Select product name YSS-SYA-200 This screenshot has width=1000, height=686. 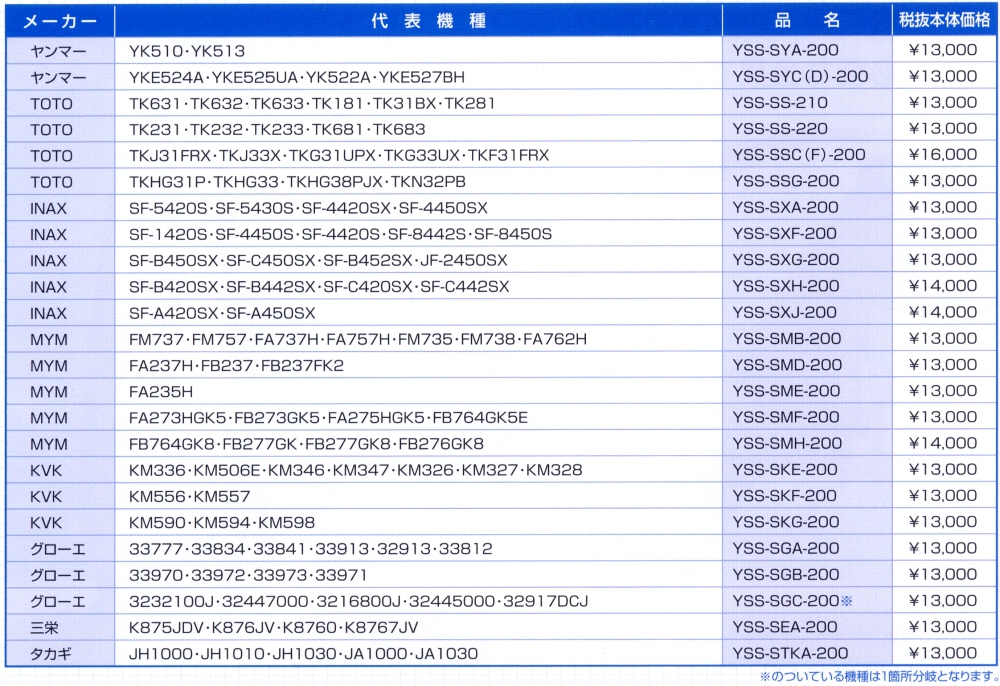[x=785, y=50]
